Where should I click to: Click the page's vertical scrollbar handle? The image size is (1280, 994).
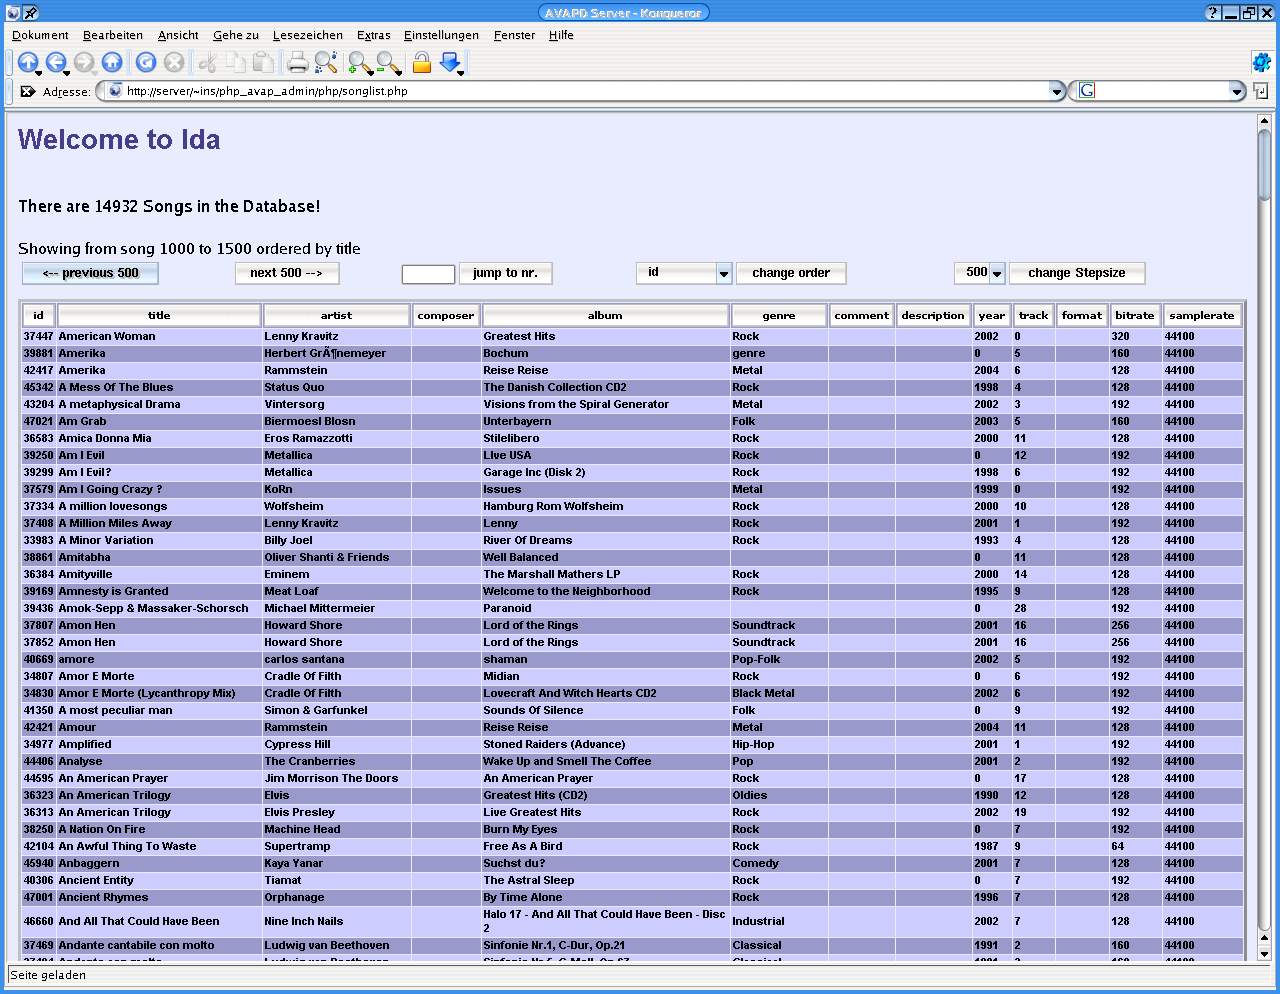pos(1264,165)
